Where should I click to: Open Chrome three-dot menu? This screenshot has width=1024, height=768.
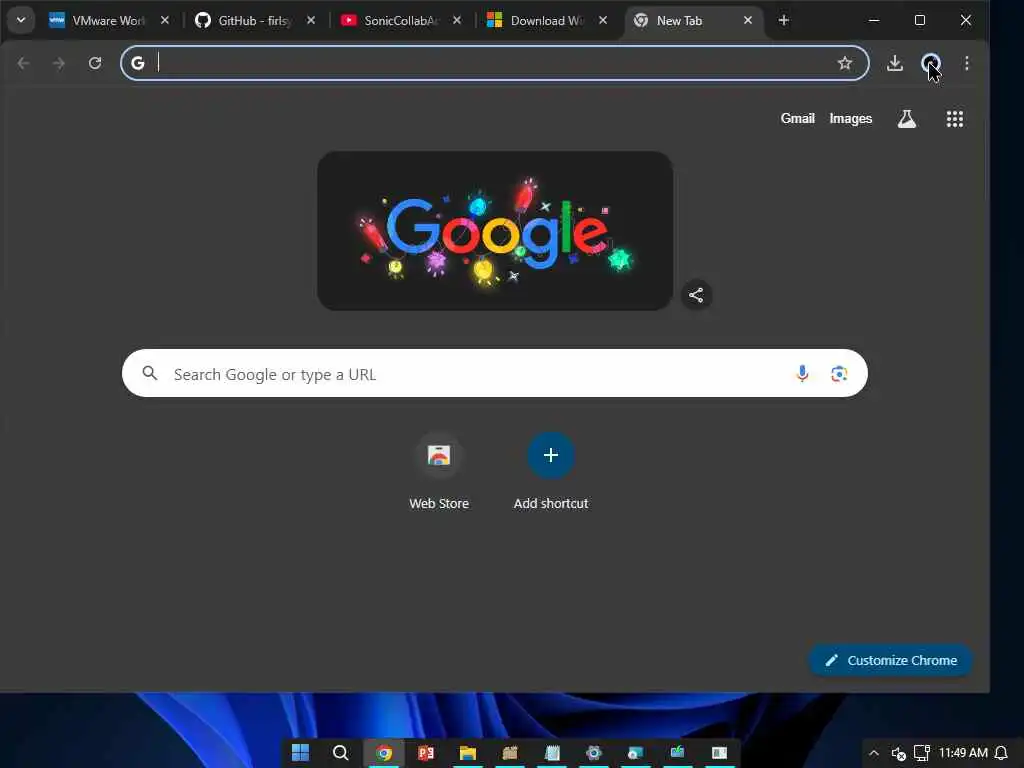point(967,63)
